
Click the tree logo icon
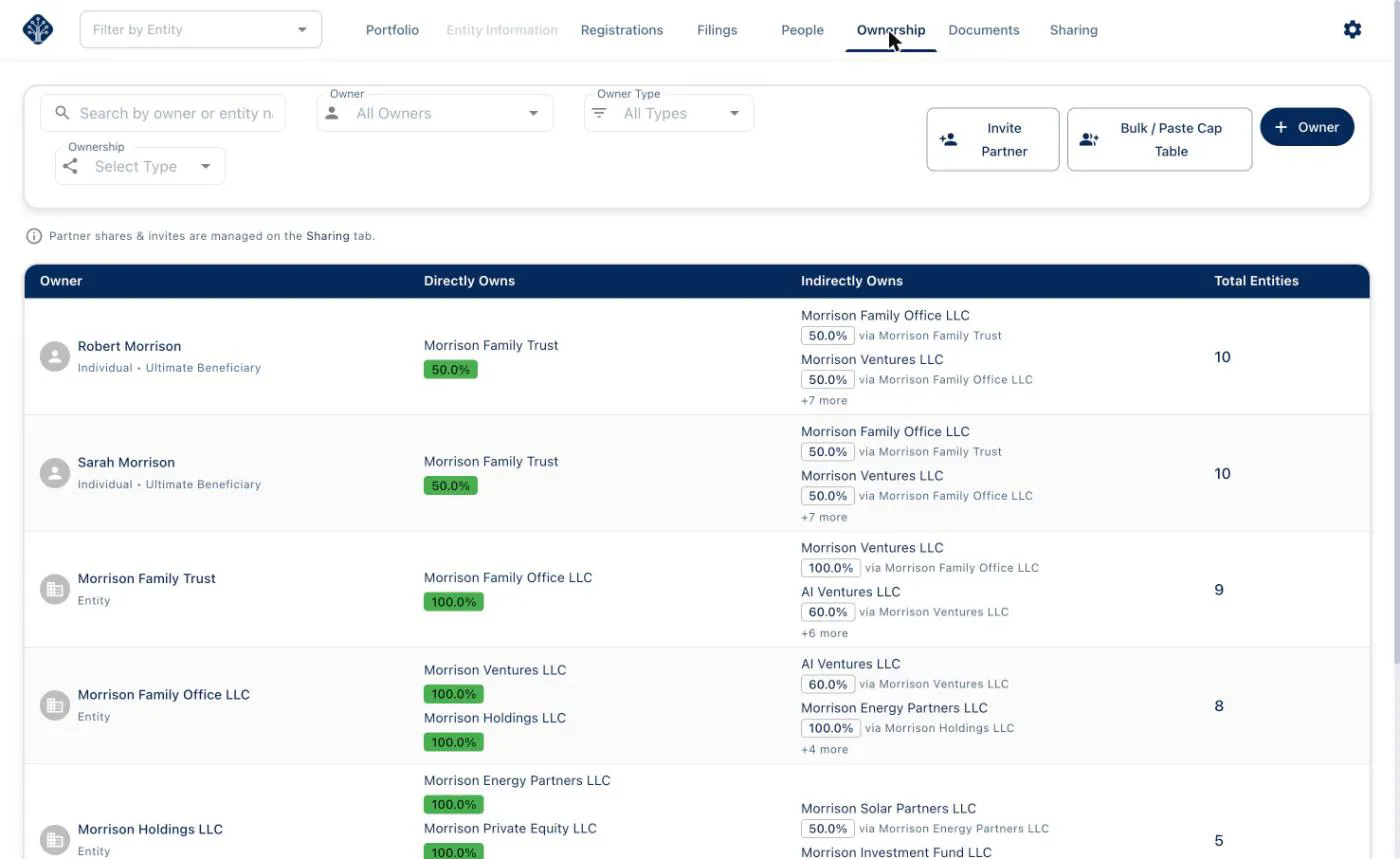[x=38, y=30]
